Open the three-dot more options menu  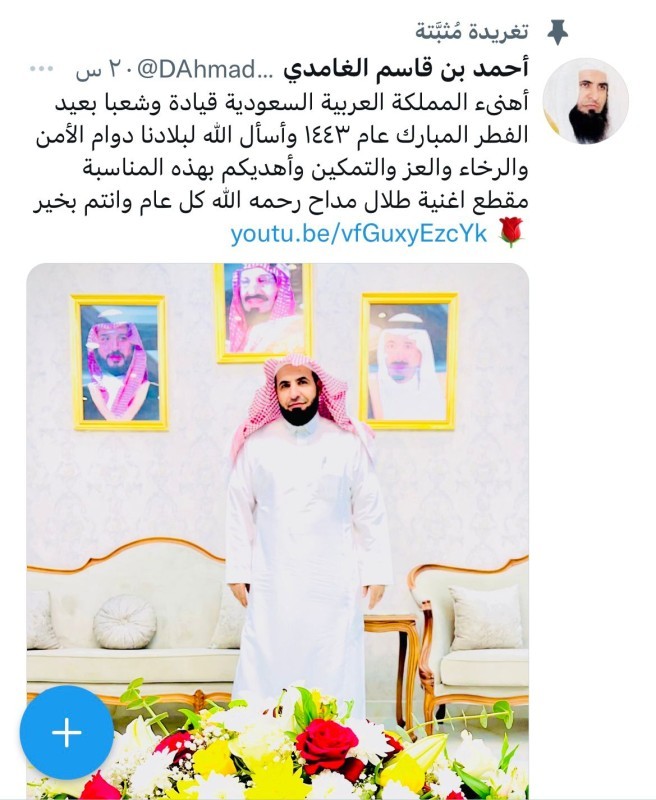pos(41,69)
